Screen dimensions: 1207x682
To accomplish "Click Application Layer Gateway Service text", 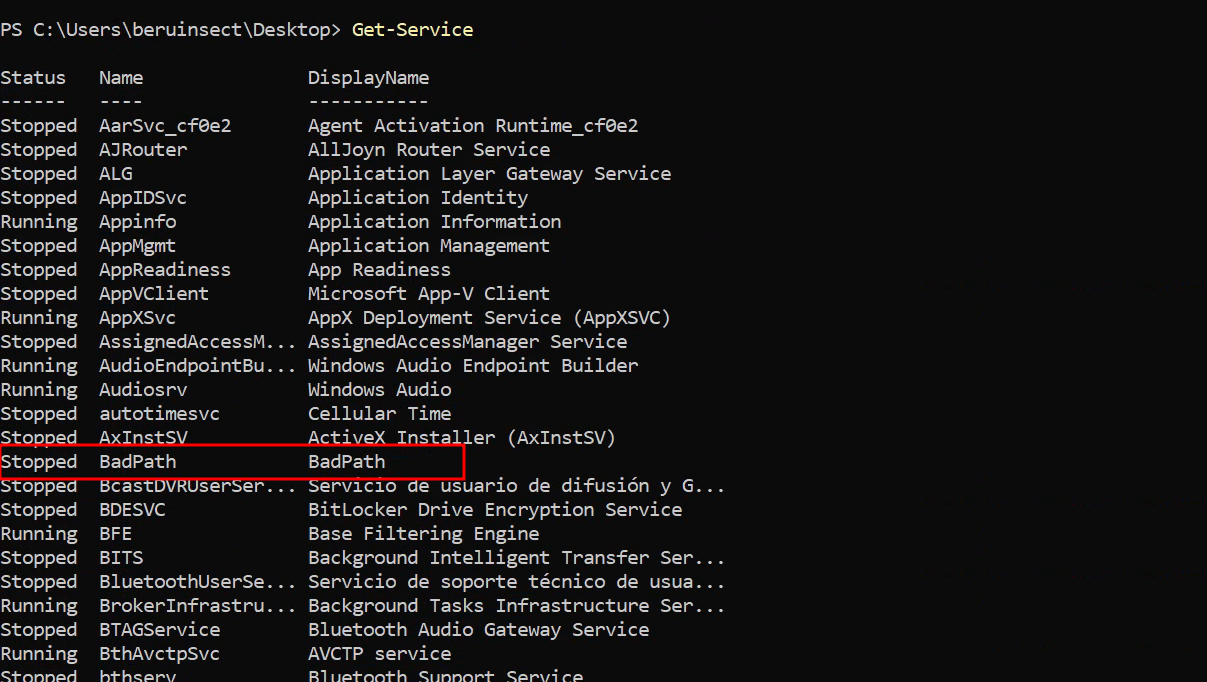I will coord(489,174).
